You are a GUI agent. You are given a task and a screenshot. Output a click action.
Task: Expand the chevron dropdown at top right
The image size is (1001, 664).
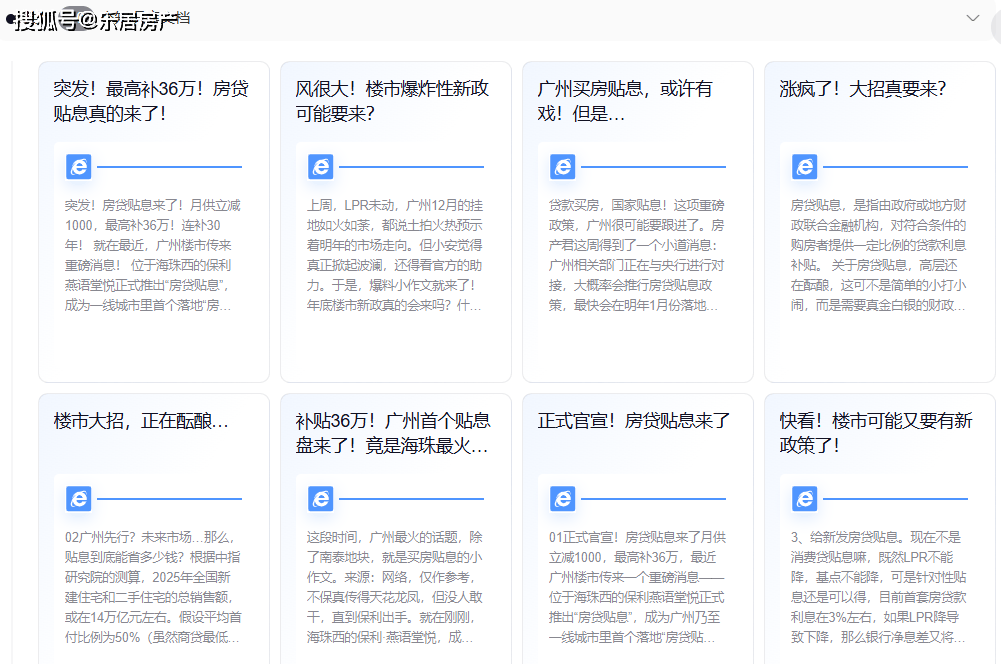pyautogui.click(x=972, y=18)
